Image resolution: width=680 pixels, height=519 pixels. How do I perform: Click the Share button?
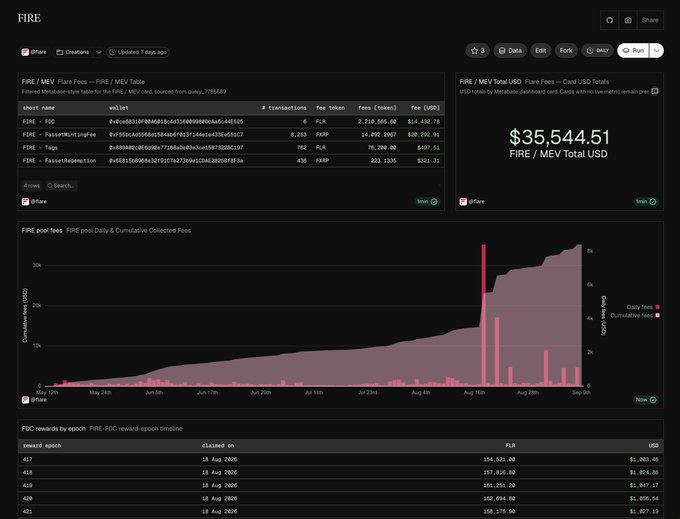(650, 20)
